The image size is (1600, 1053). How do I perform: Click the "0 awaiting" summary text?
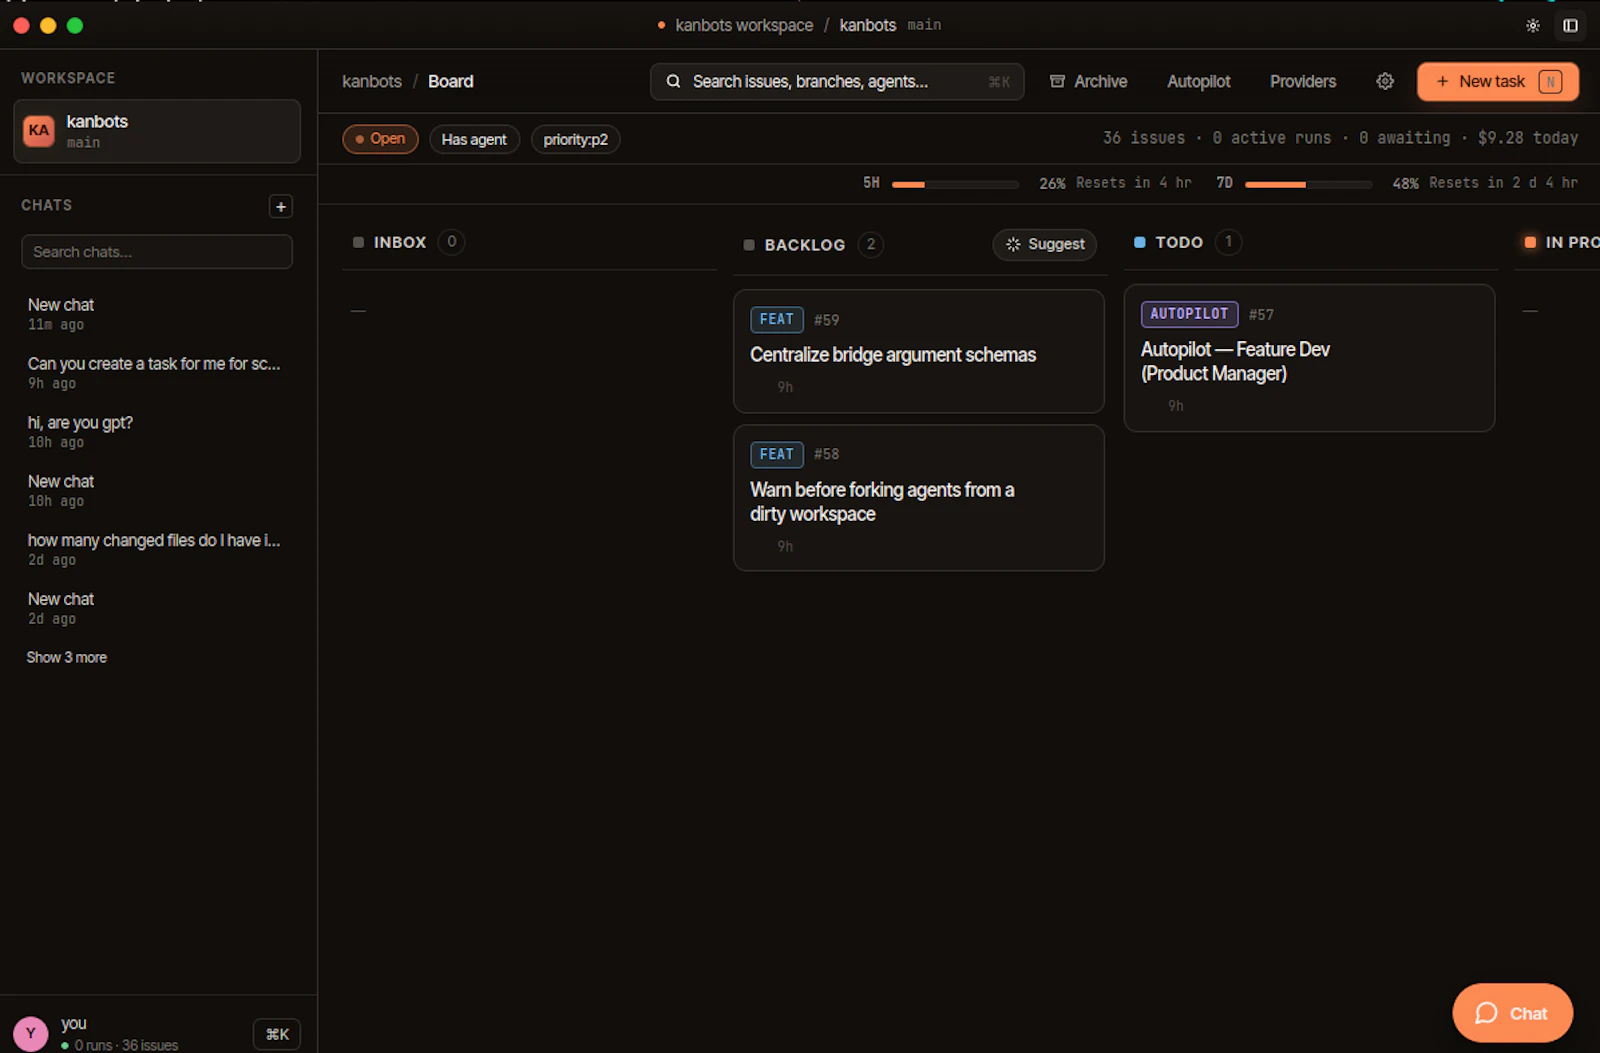coord(1404,138)
